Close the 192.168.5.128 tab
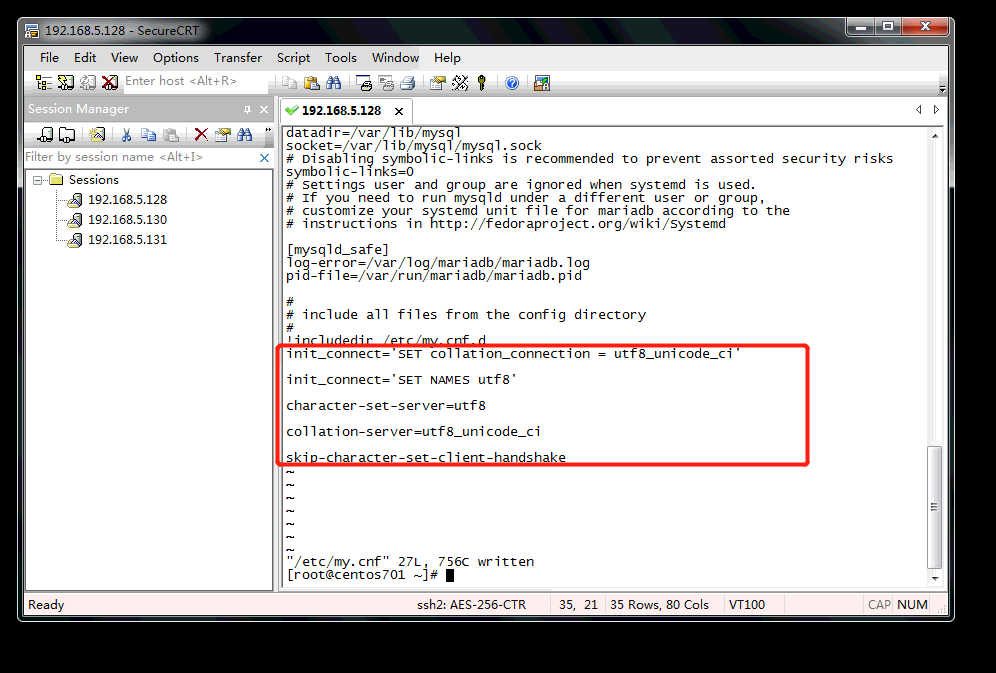This screenshot has height=673, width=996. coord(398,111)
